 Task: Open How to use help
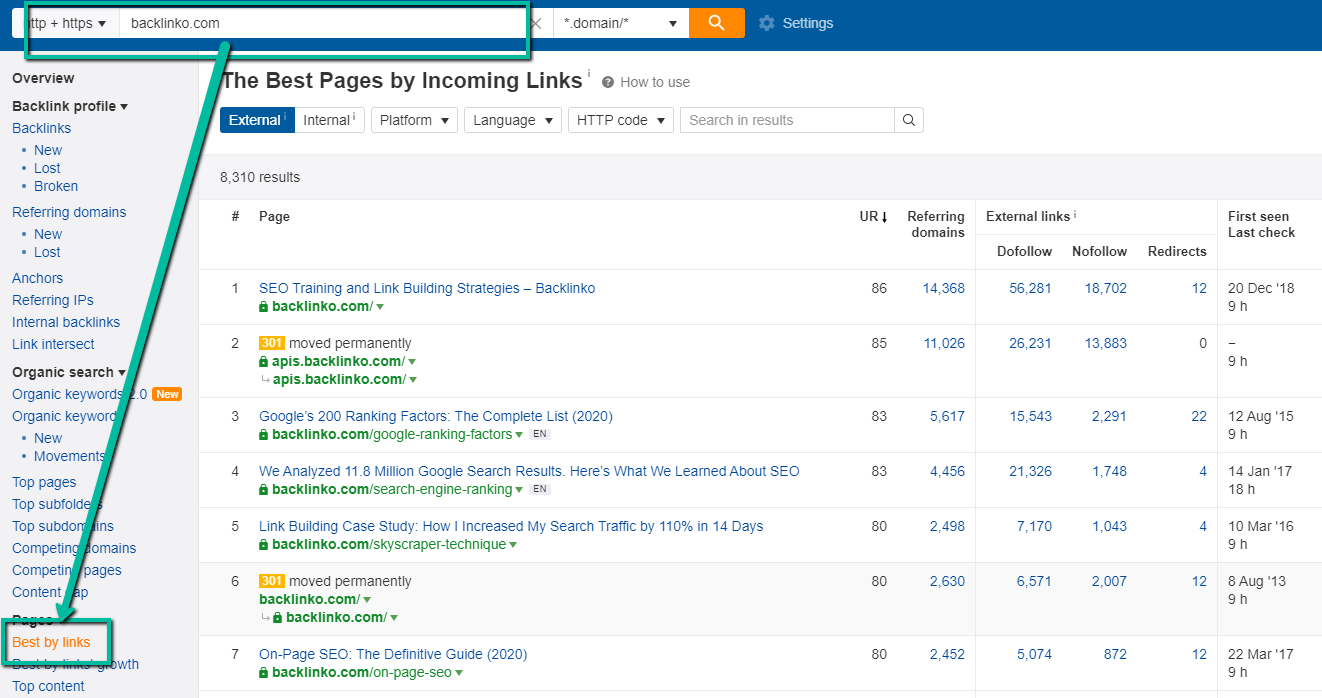coord(646,82)
